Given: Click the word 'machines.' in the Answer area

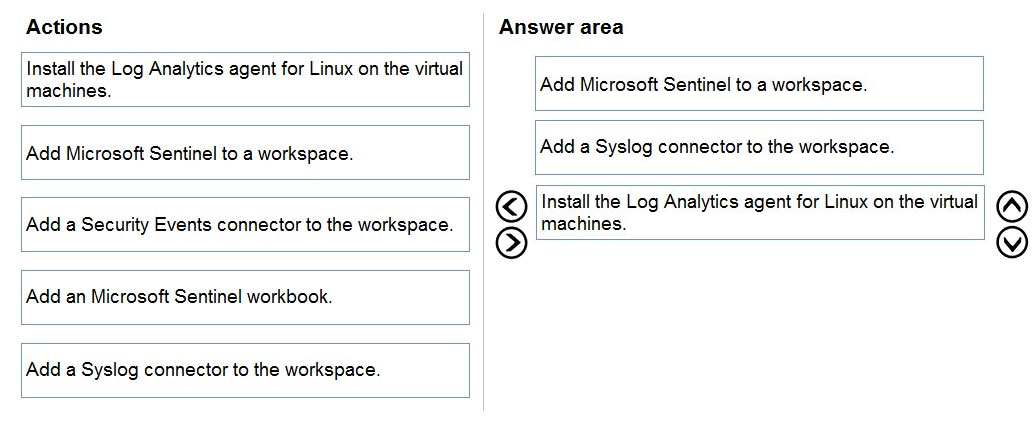Looking at the screenshot, I should click(582, 224).
